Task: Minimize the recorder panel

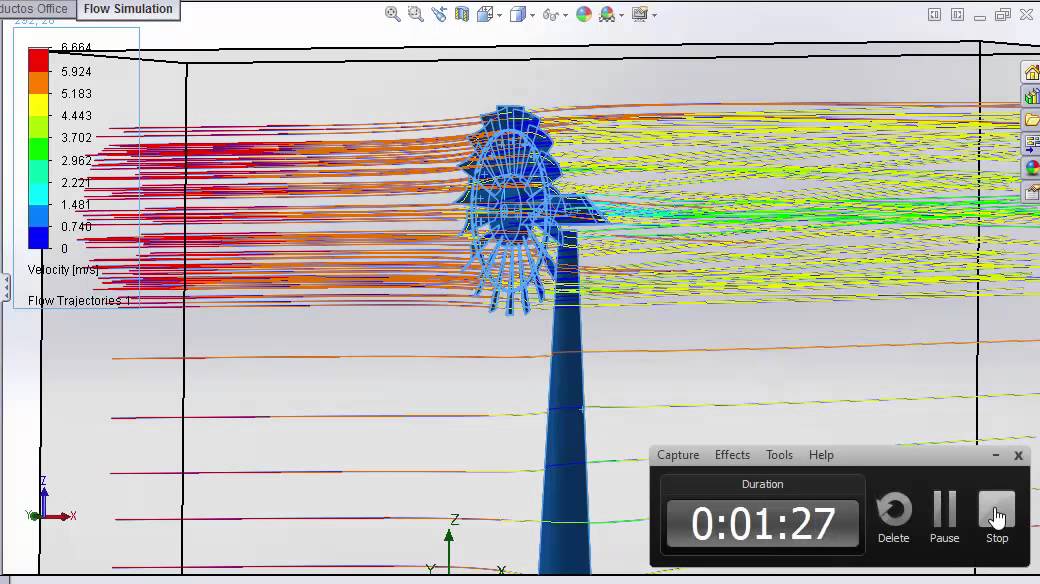Action: click(x=996, y=455)
